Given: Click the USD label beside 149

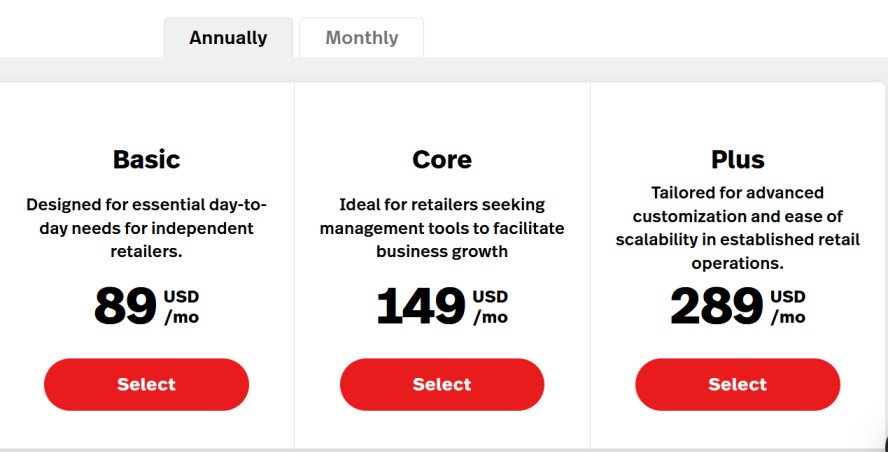Looking at the screenshot, I should coord(490,296).
